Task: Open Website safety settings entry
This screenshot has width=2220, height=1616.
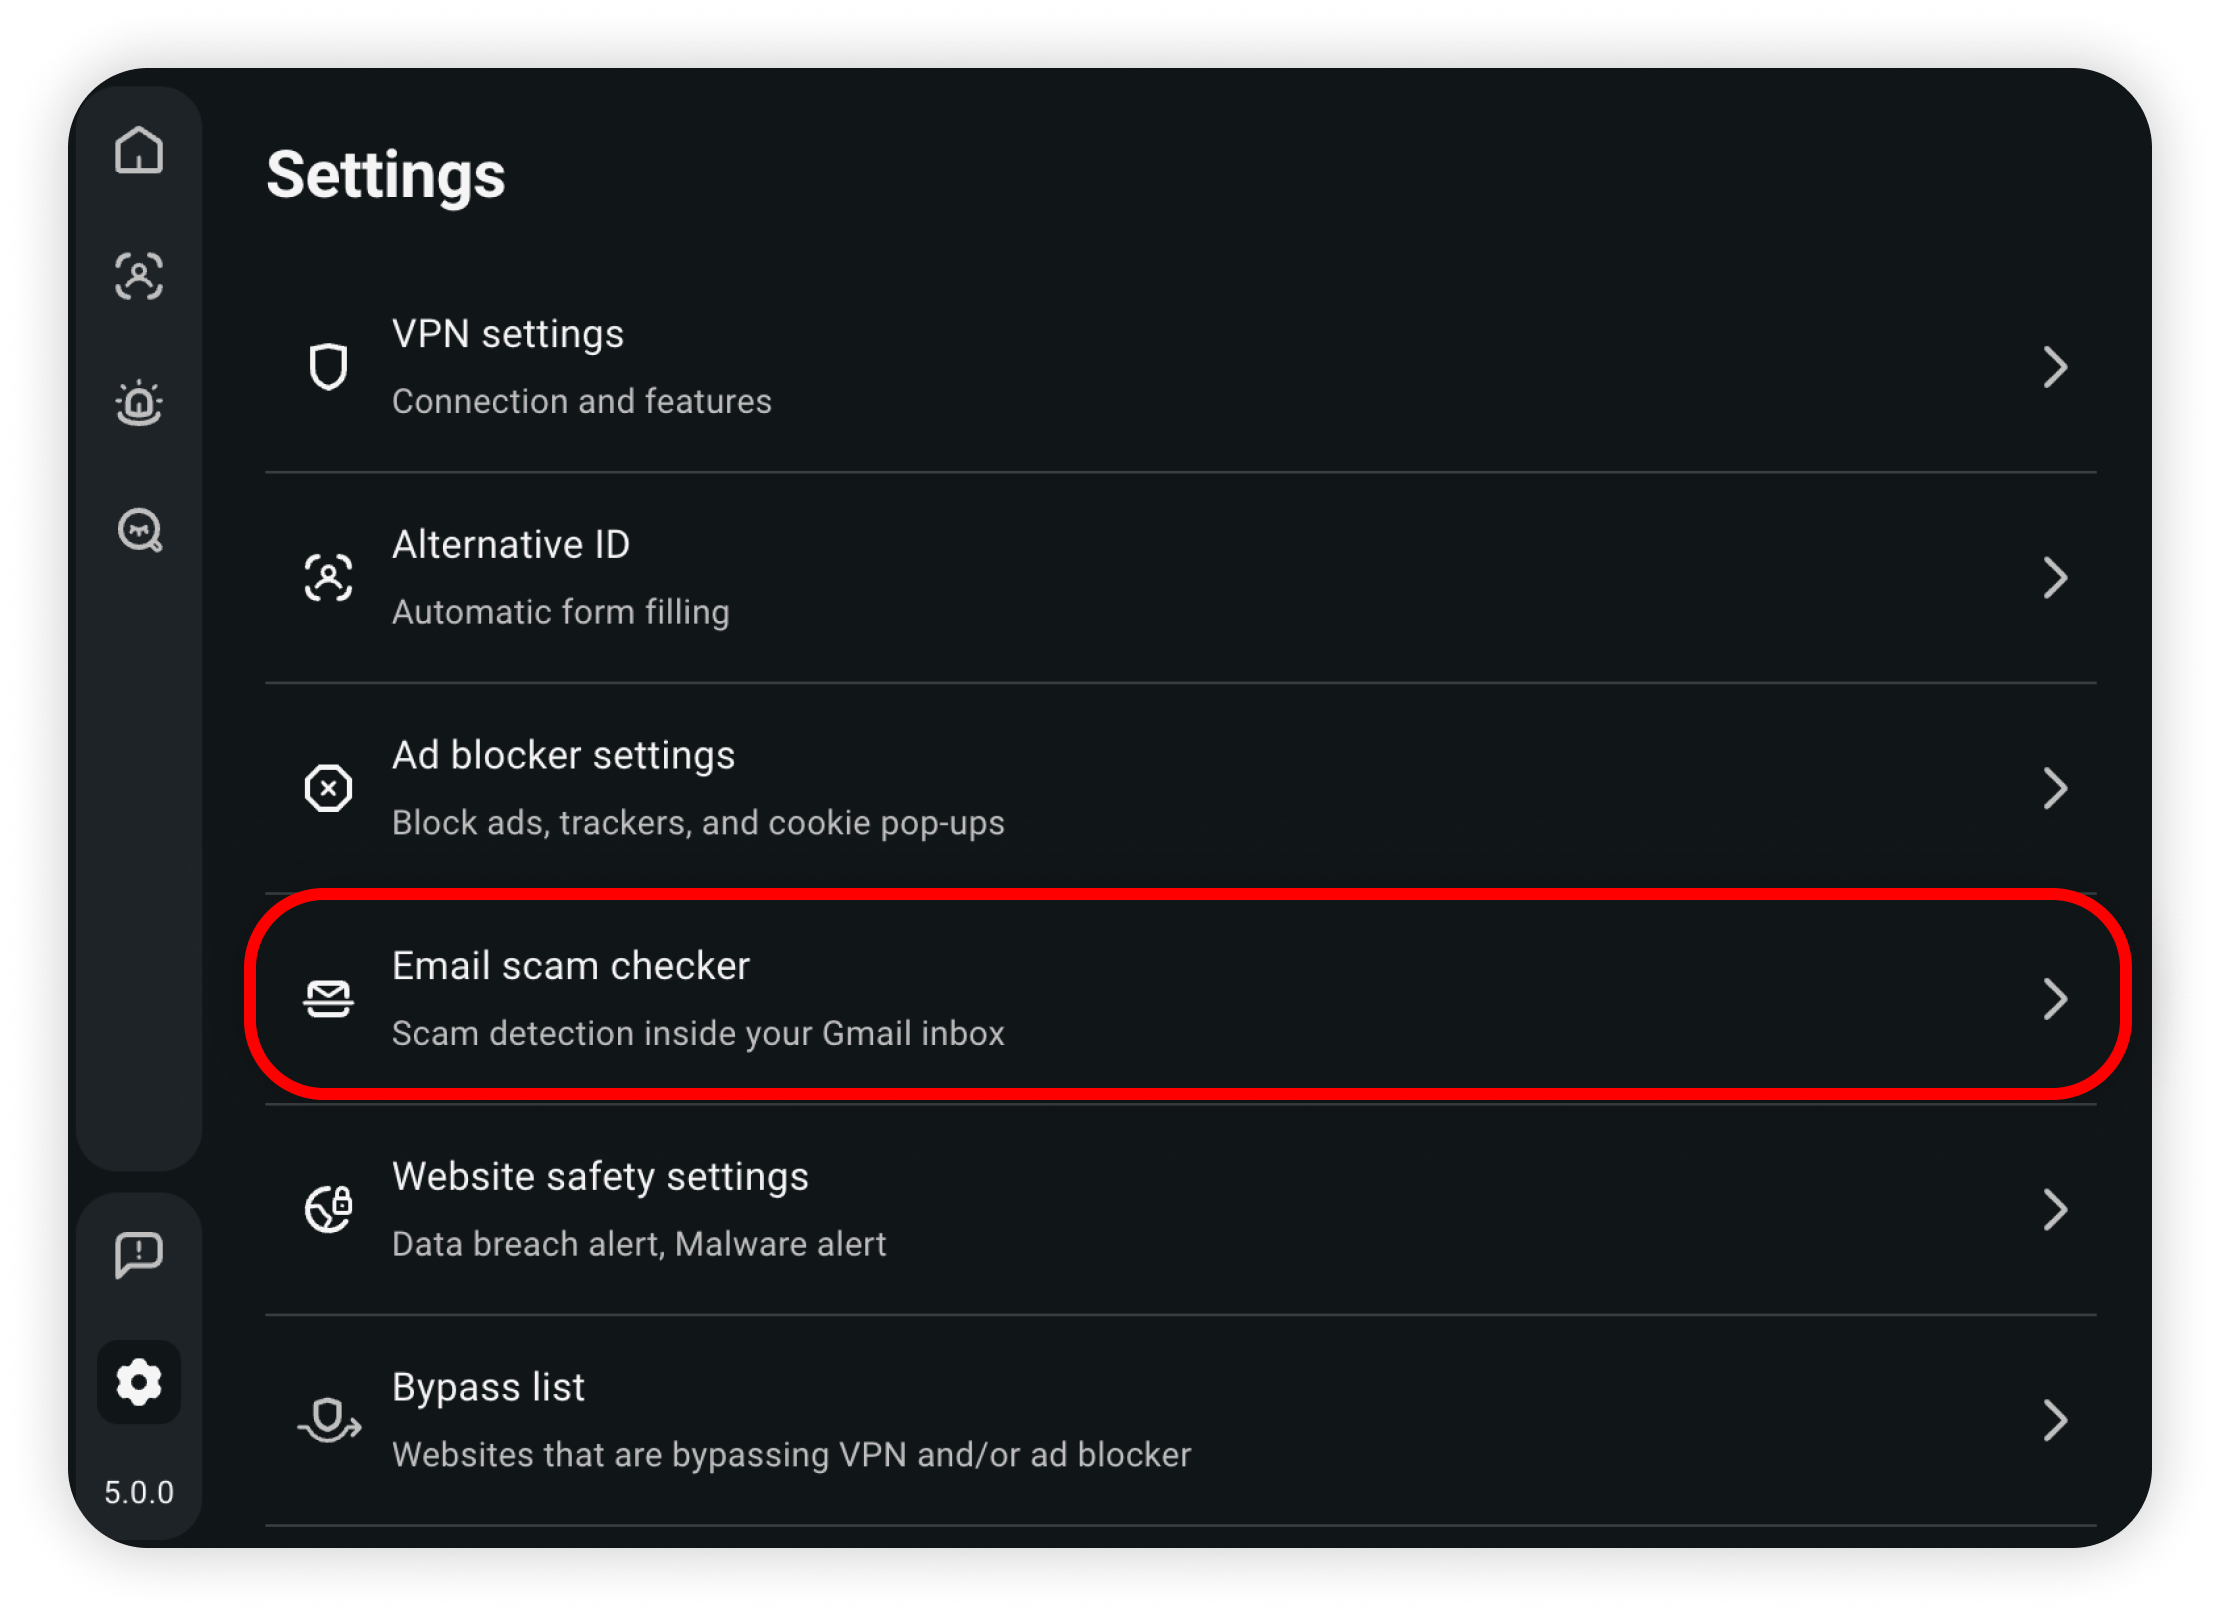Action: pos(1181,1209)
